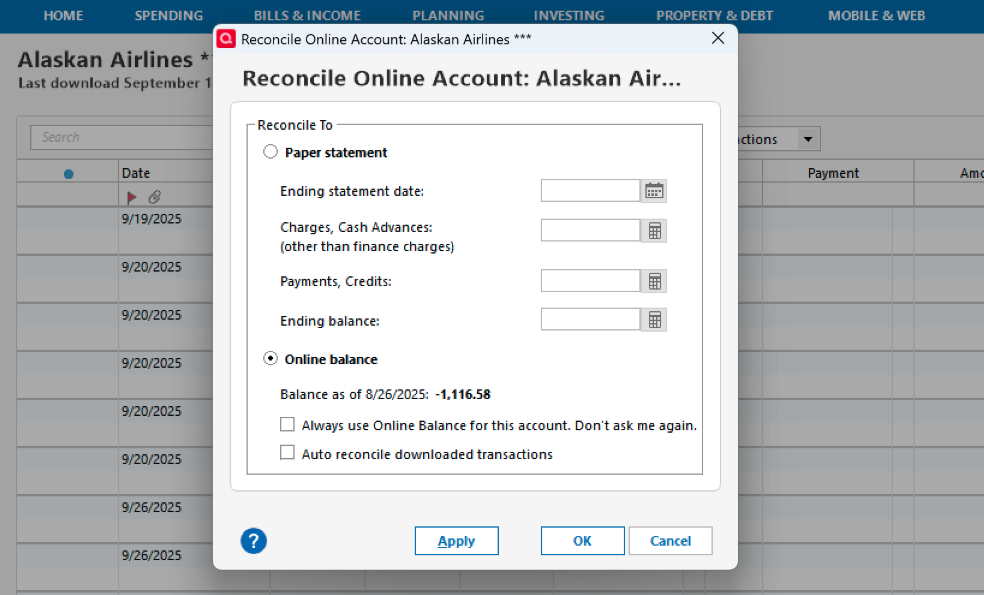Confirm reconcile with the OK button
The image size is (984, 595).
[x=582, y=540]
